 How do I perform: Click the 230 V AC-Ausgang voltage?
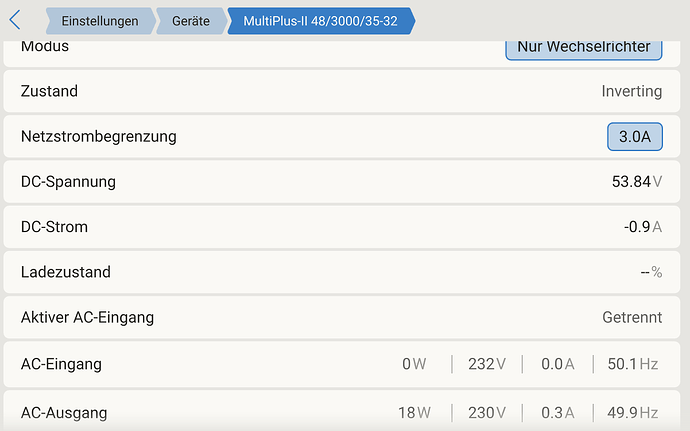pyautogui.click(x=487, y=413)
